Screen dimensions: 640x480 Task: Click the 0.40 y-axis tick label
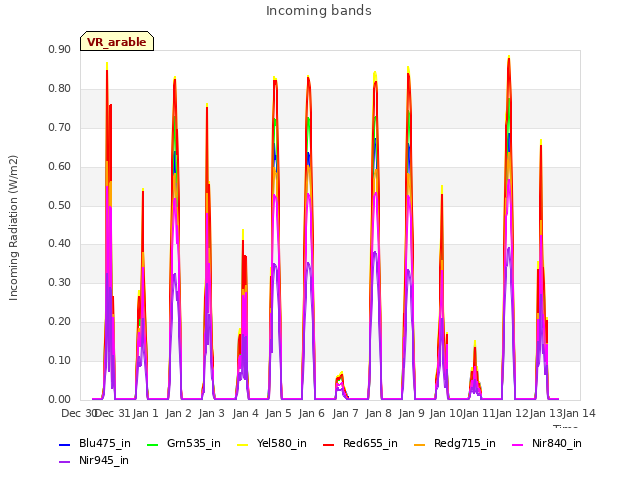pos(60,244)
